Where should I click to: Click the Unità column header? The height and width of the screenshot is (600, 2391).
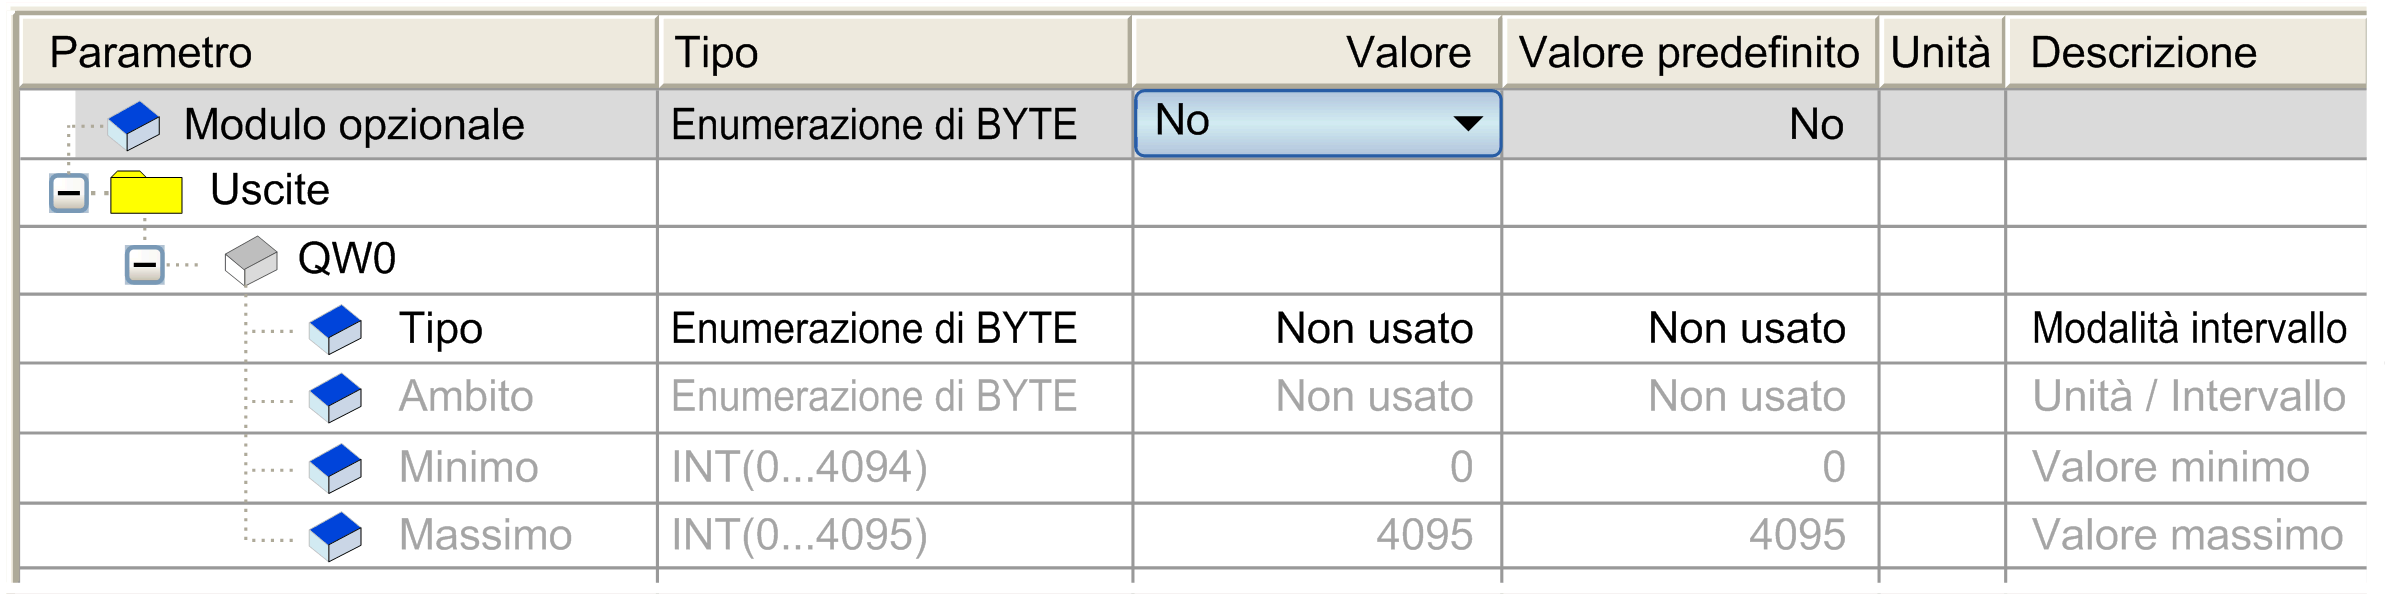click(x=1940, y=52)
